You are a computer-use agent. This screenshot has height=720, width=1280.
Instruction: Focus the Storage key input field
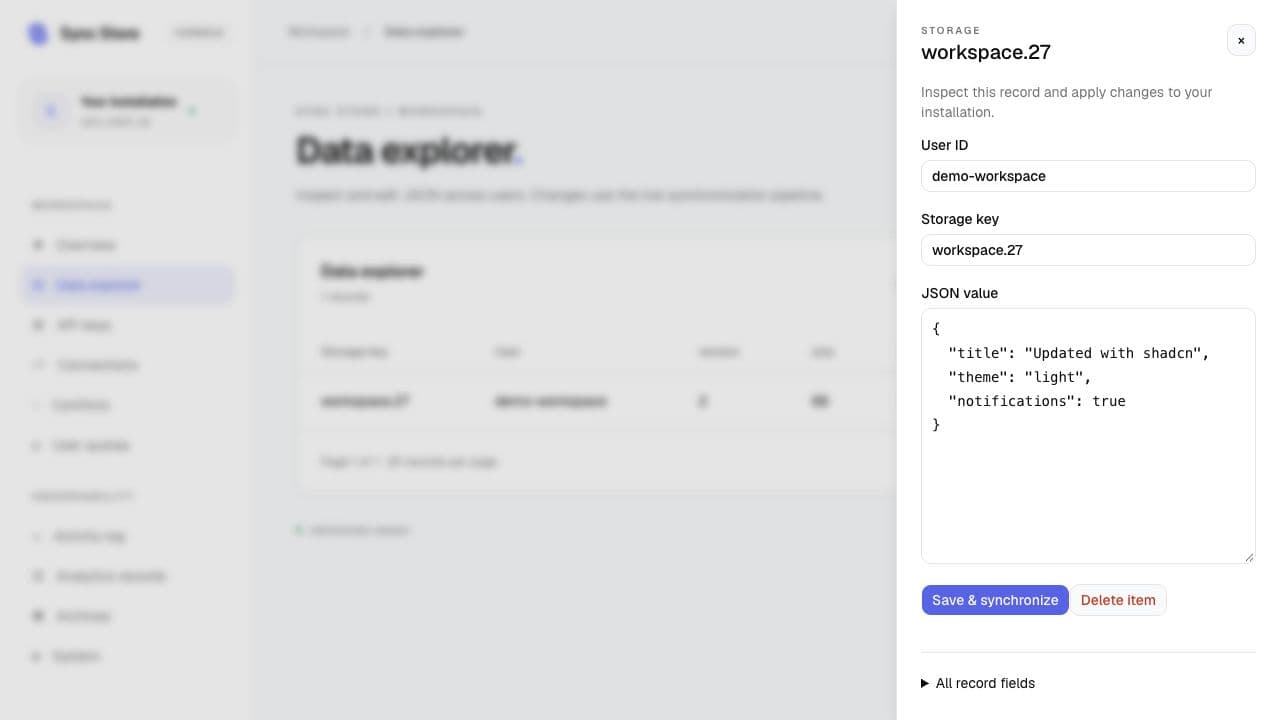click(1088, 250)
